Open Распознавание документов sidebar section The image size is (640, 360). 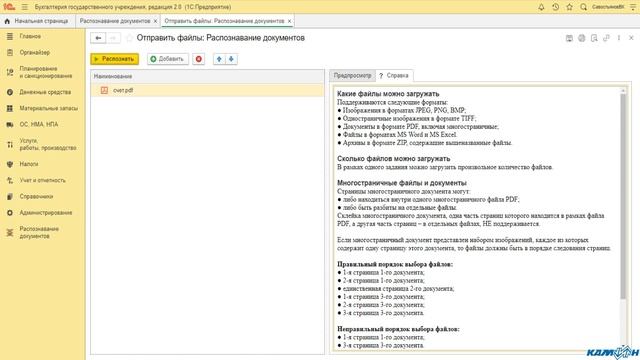click(39, 233)
